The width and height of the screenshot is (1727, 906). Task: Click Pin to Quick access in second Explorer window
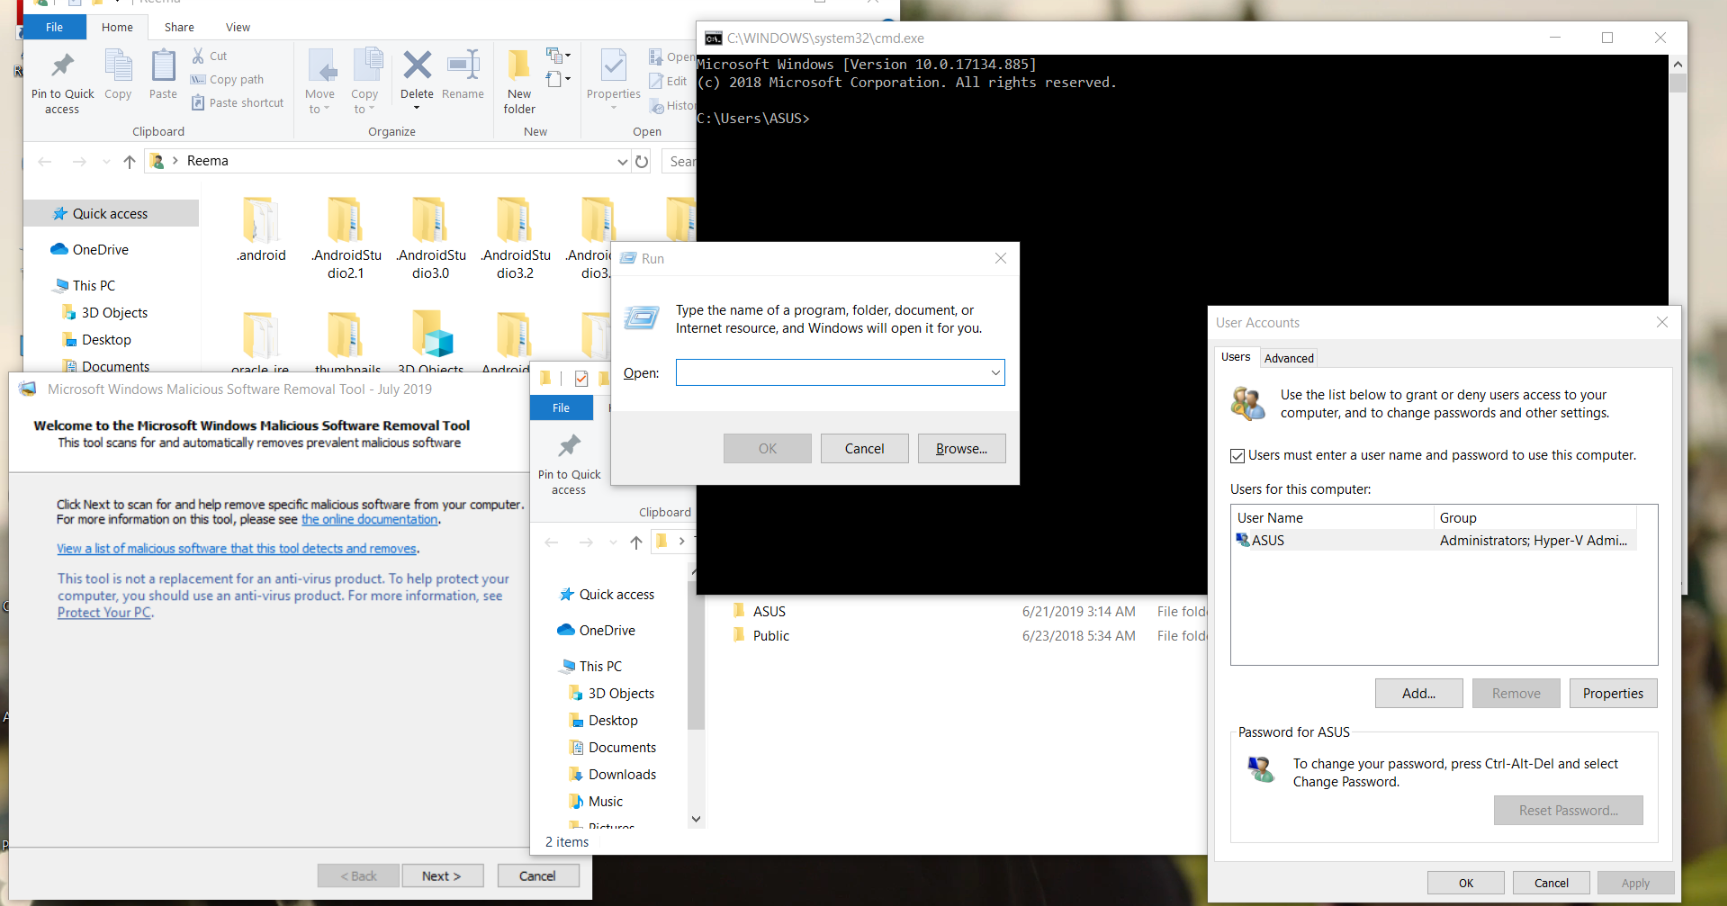(569, 462)
